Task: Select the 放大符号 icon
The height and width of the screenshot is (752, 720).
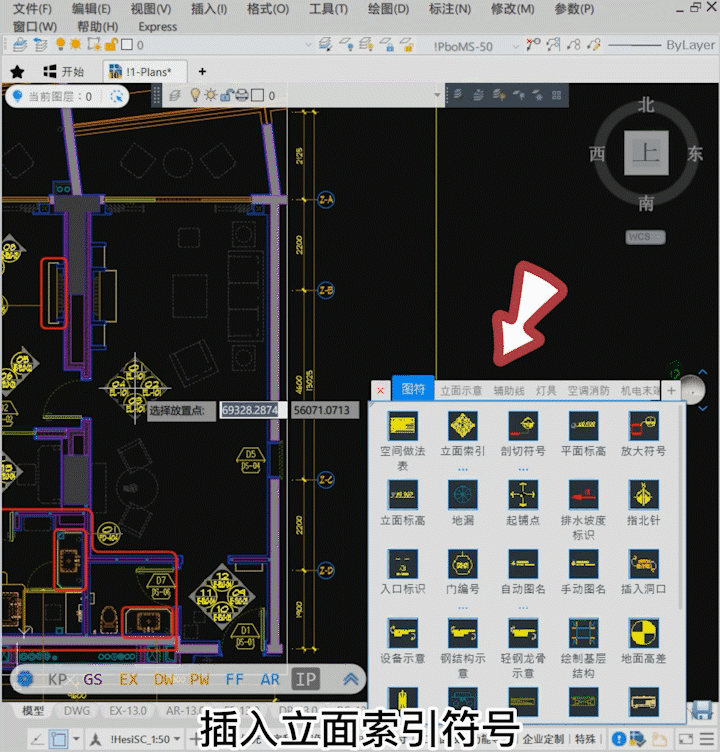Action: (x=643, y=425)
